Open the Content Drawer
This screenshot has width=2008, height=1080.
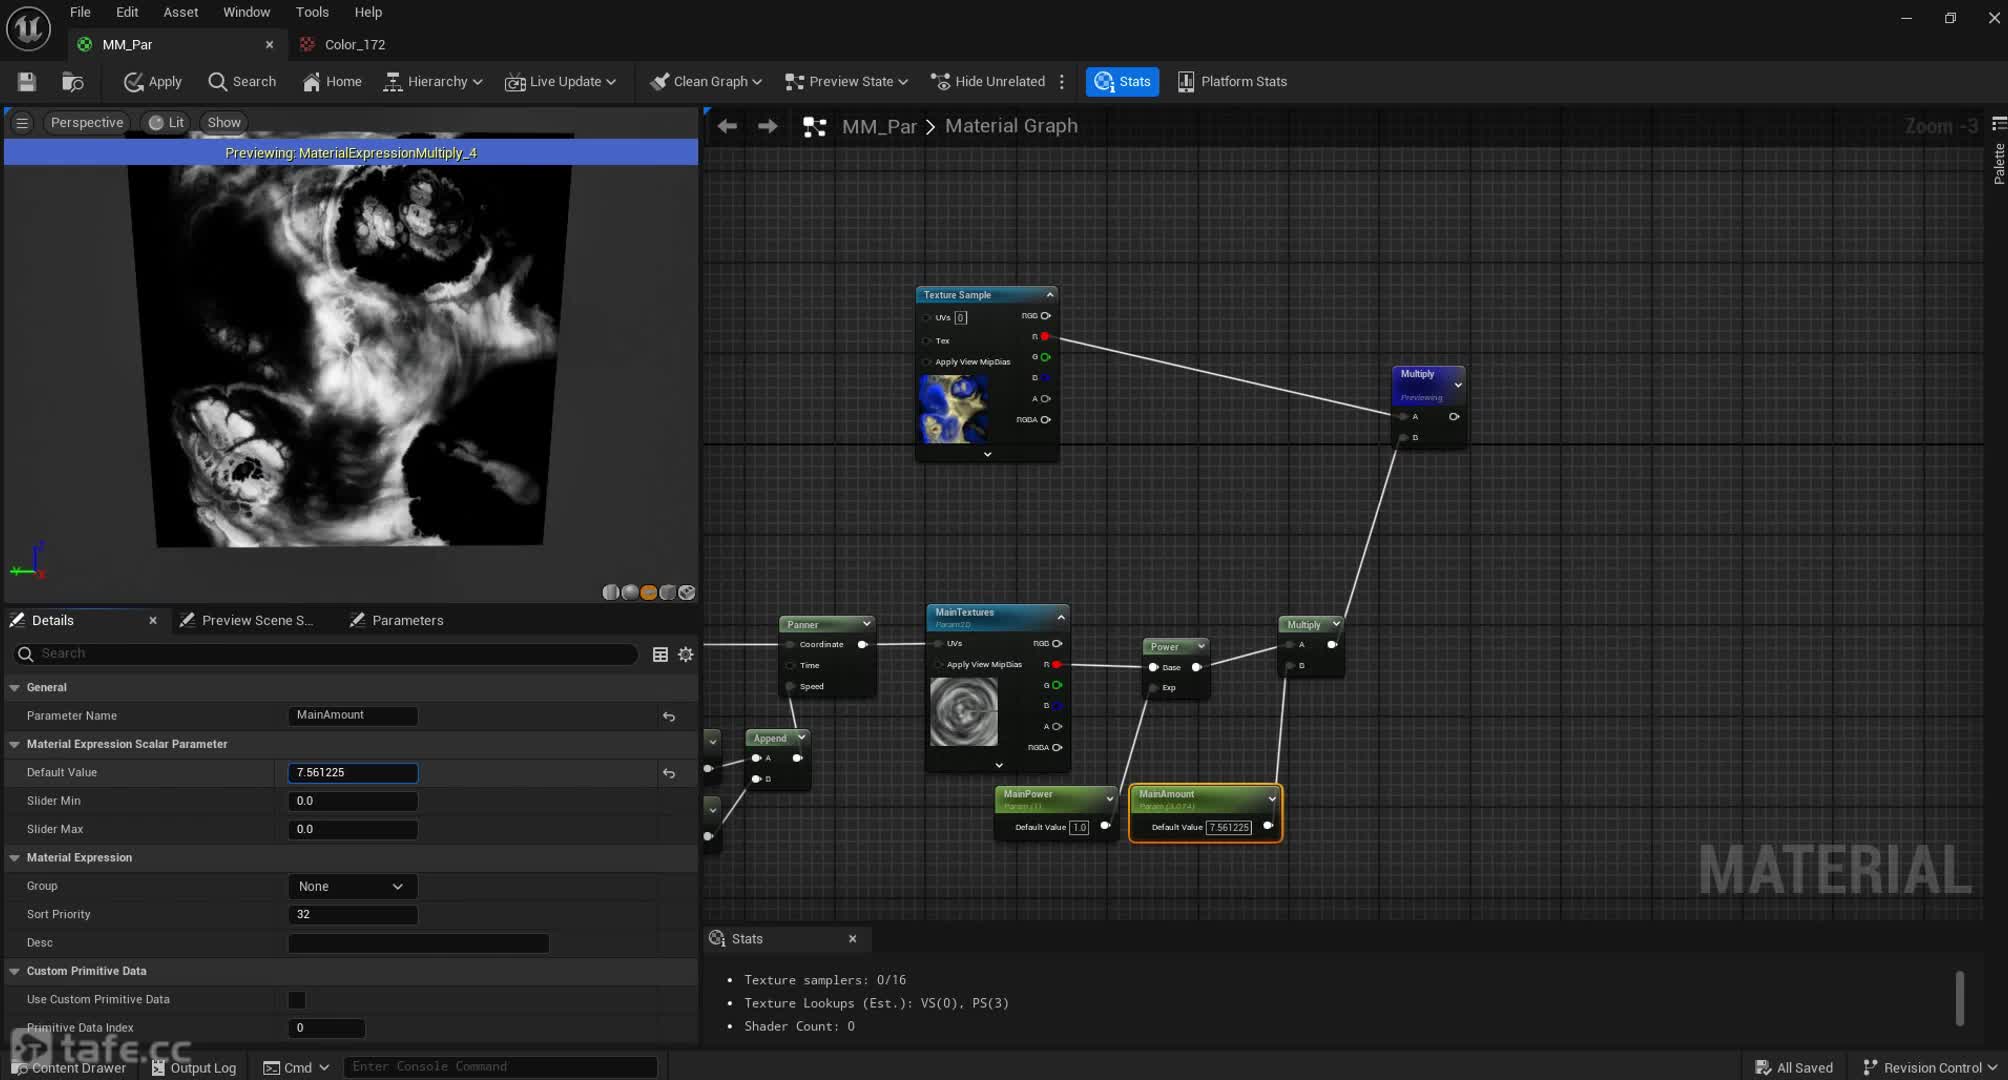point(69,1067)
